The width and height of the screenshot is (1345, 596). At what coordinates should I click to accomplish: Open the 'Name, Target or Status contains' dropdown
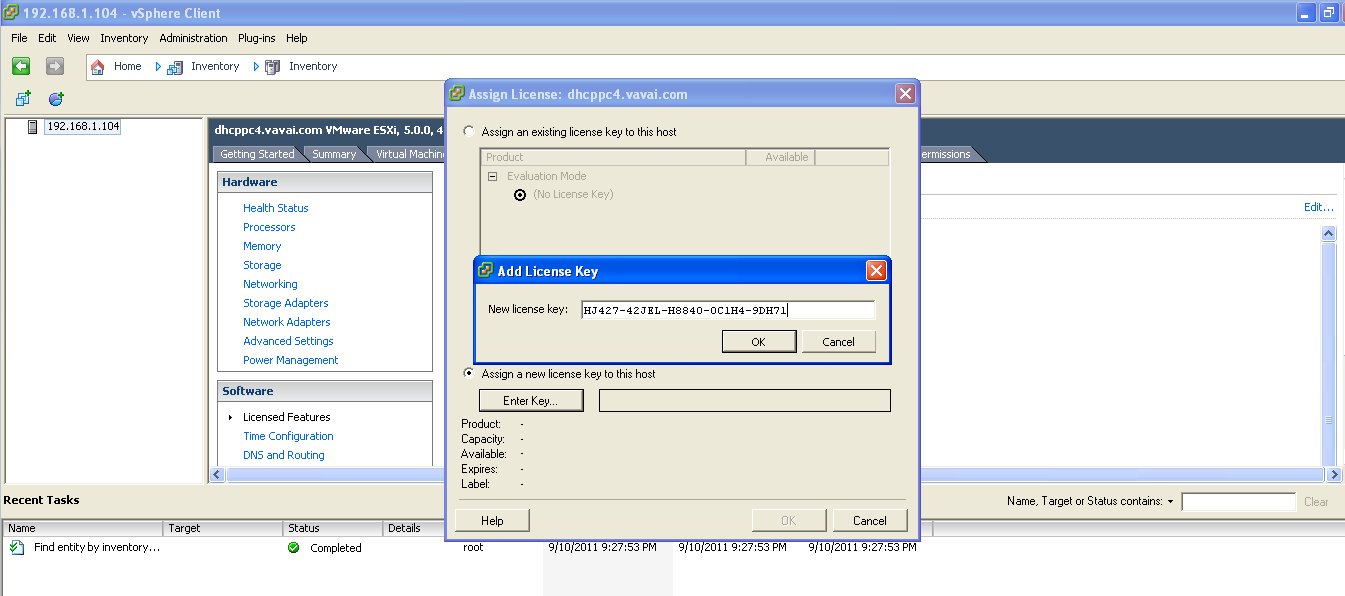coord(1170,501)
